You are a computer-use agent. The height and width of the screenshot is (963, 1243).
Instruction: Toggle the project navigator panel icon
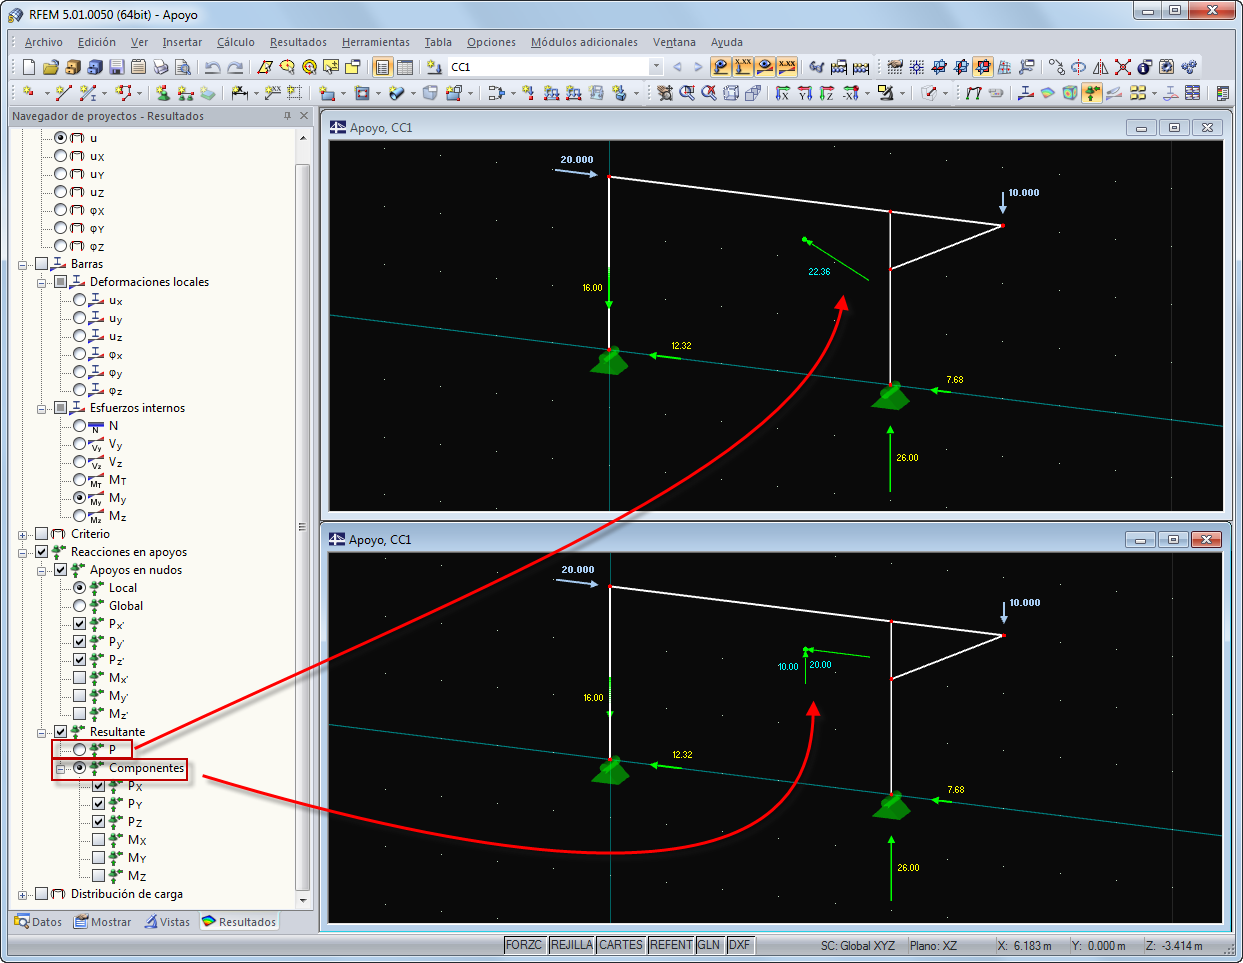pos(383,67)
